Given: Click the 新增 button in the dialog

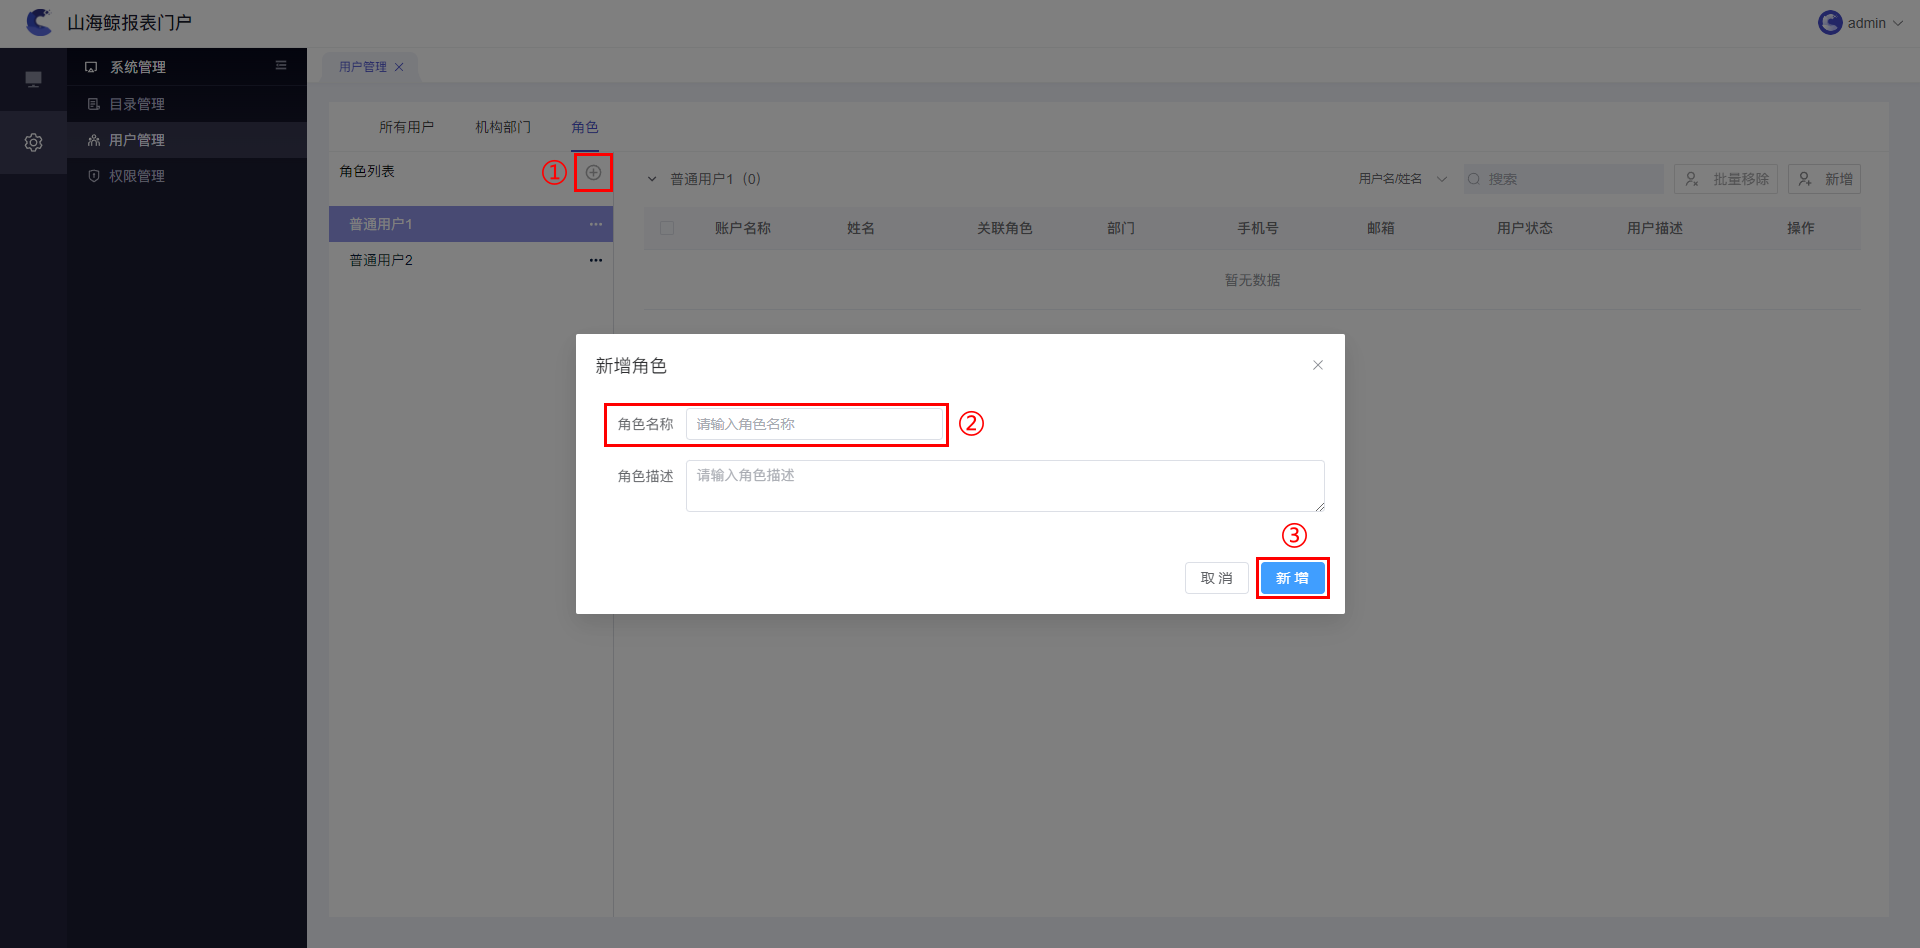Looking at the screenshot, I should pyautogui.click(x=1292, y=578).
